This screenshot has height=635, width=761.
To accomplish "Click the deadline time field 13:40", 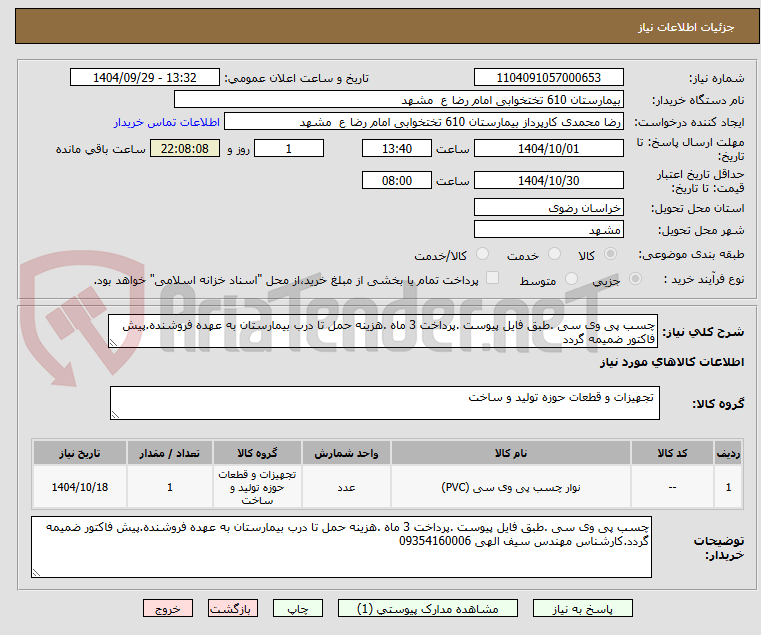I will click(x=397, y=149).
